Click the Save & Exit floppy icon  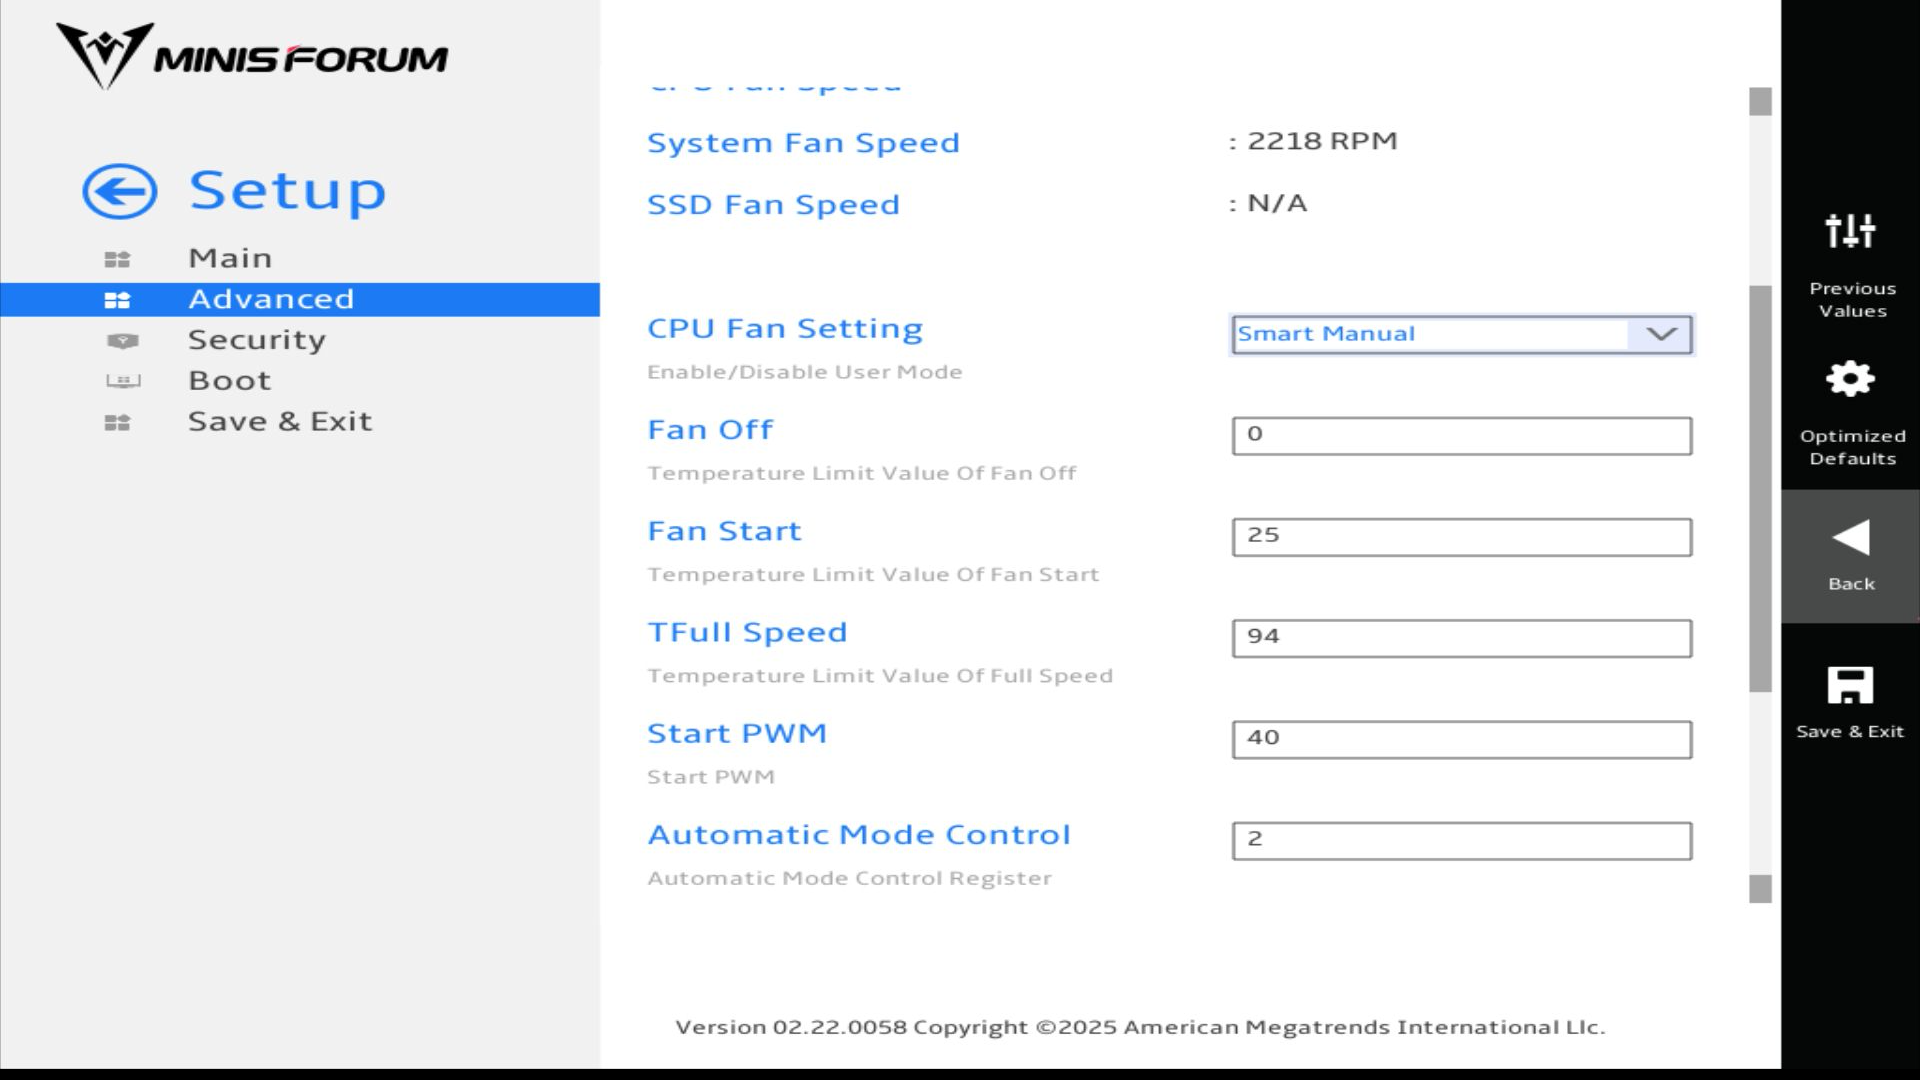(x=1850, y=686)
